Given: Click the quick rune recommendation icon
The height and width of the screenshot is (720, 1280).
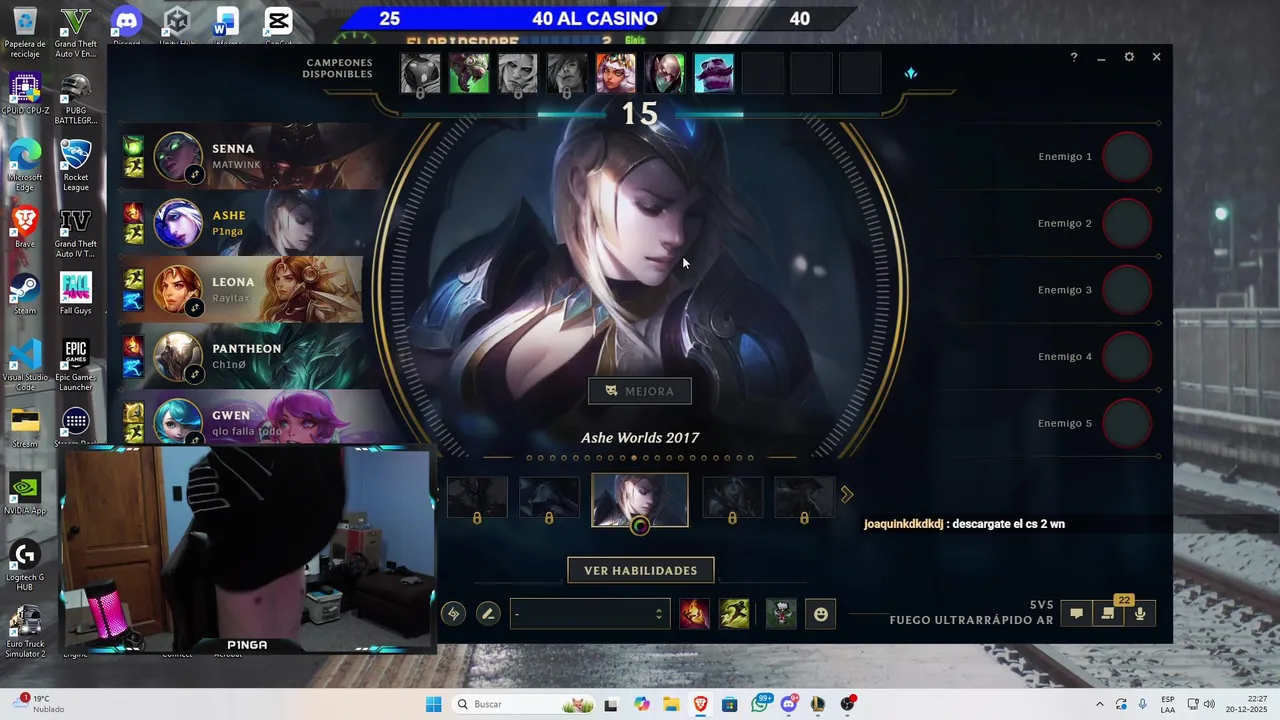Looking at the screenshot, I should (454, 614).
